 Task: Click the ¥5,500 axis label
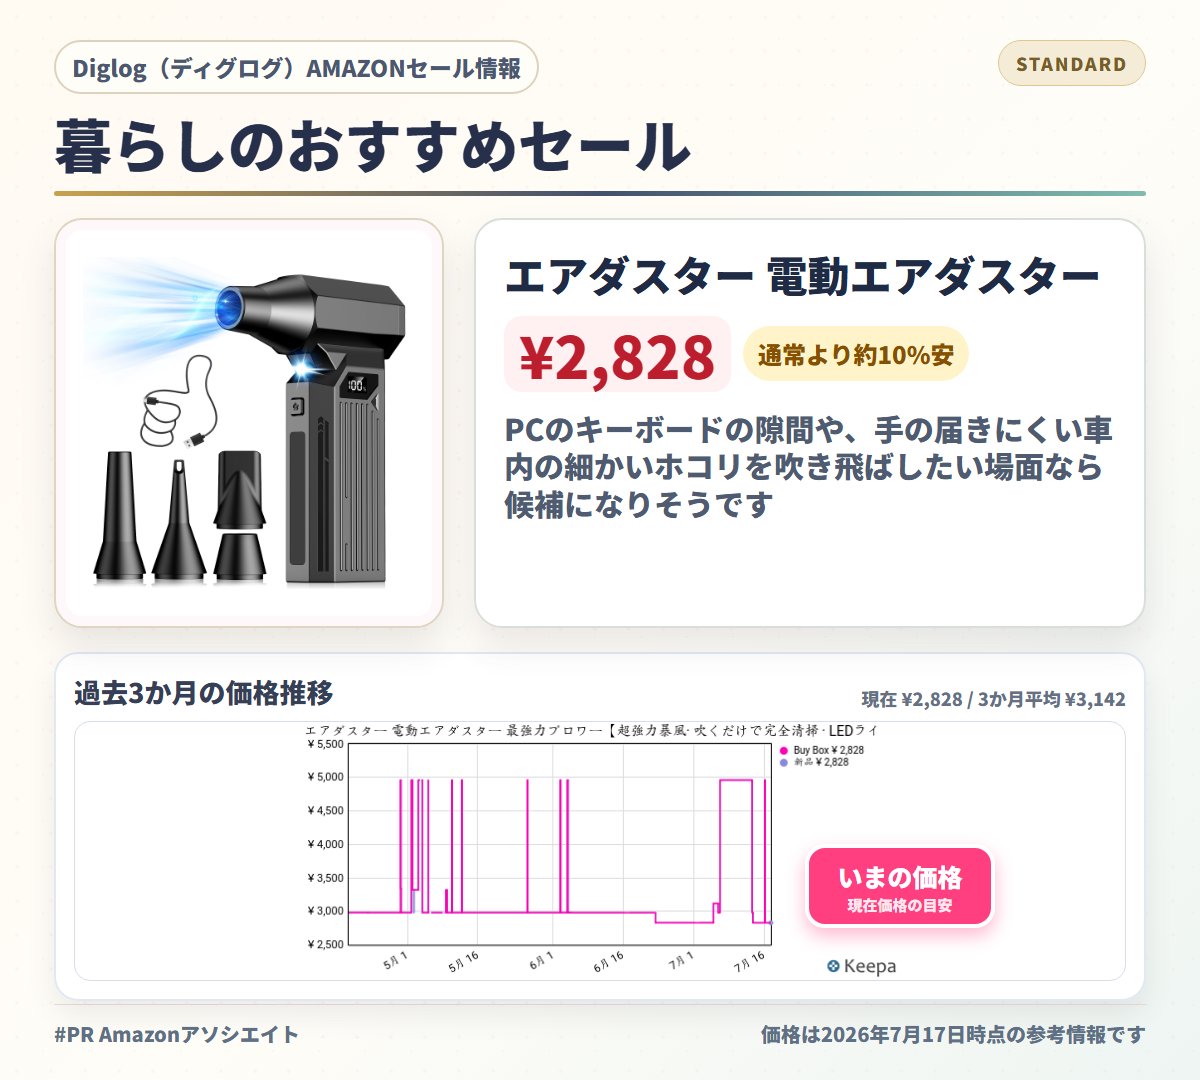[325, 744]
